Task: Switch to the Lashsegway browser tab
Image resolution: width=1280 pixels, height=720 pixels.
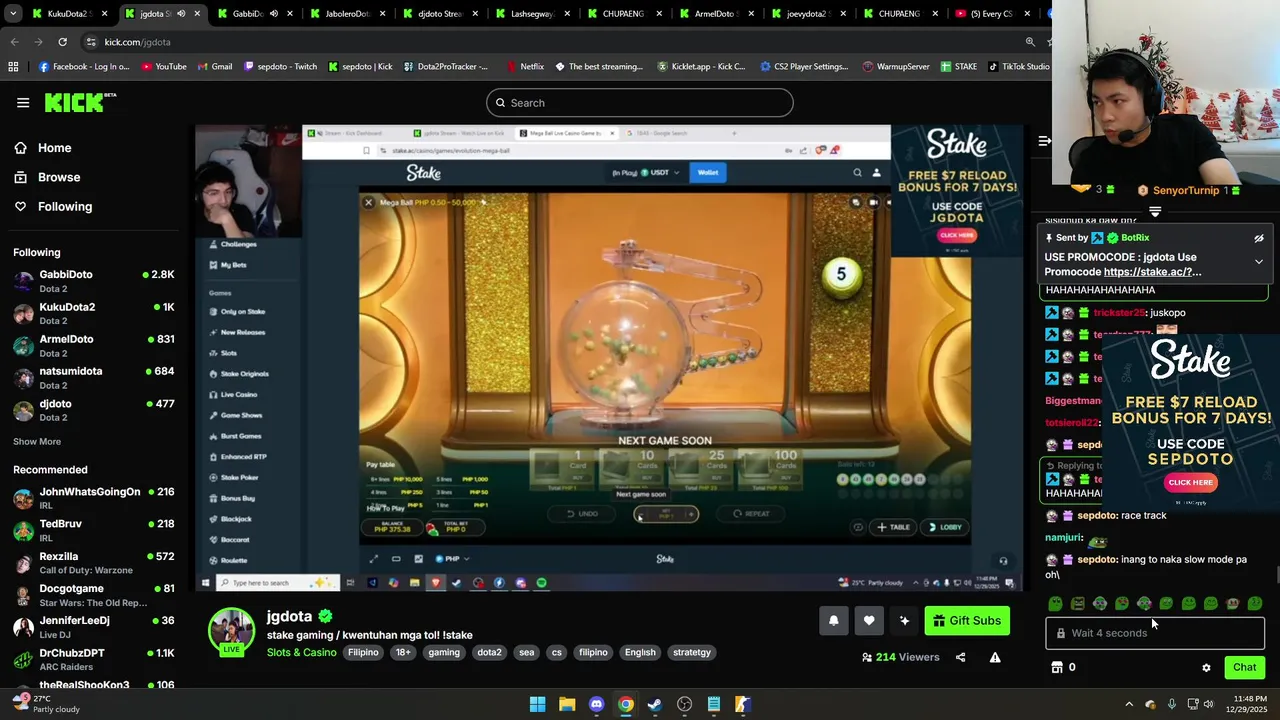Action: (532, 14)
